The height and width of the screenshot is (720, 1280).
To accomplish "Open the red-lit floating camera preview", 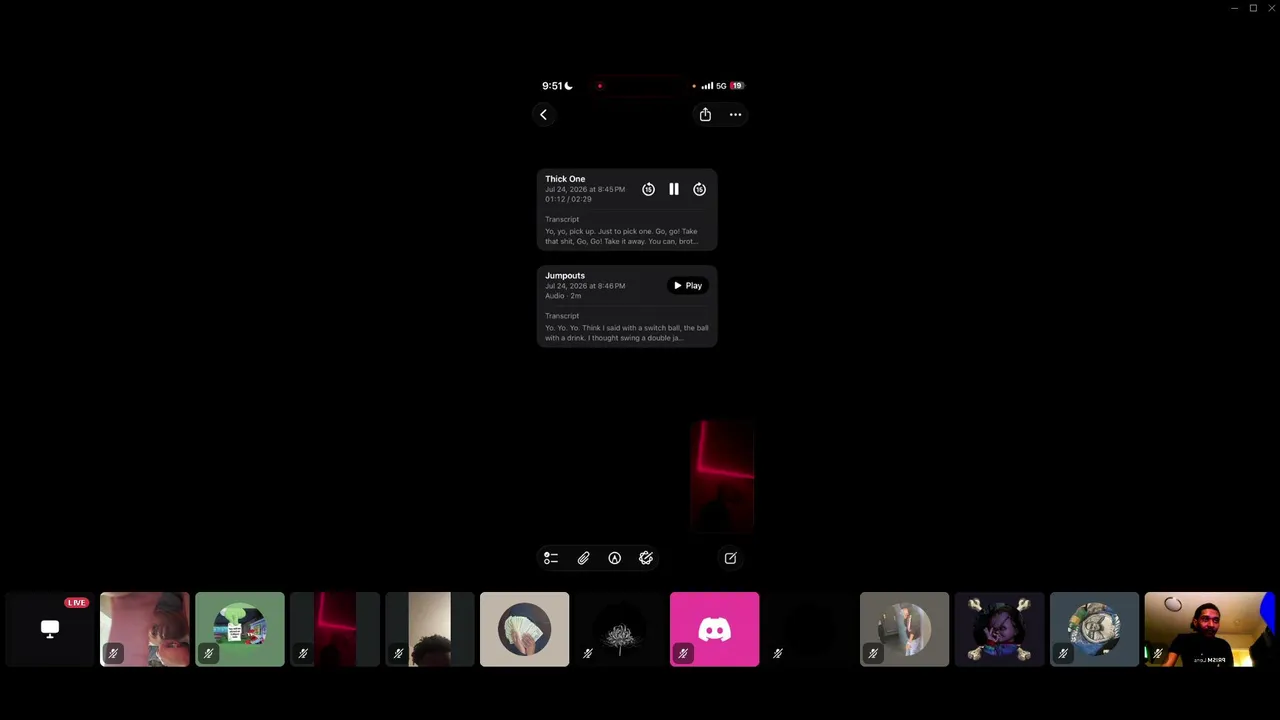I will (721, 476).
